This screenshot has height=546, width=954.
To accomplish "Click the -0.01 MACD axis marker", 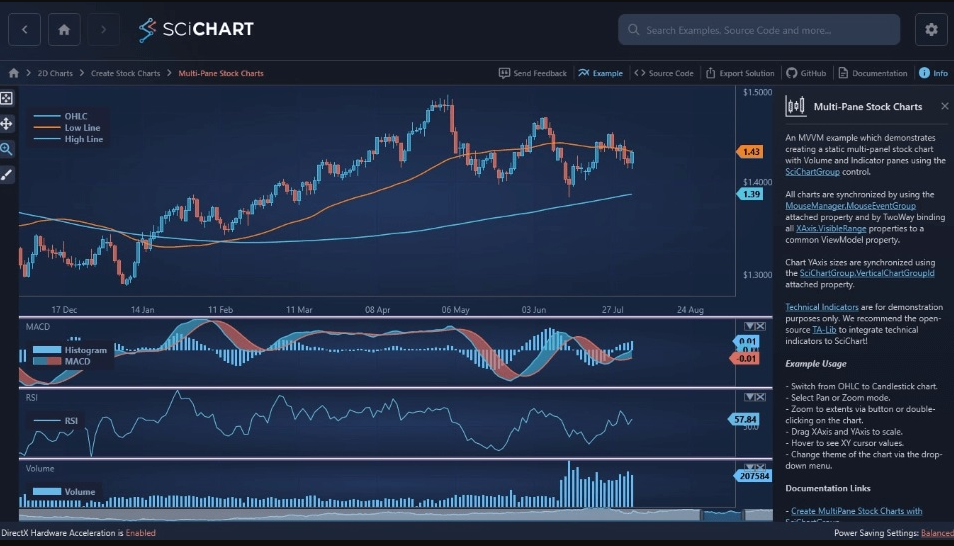I will pyautogui.click(x=745, y=359).
